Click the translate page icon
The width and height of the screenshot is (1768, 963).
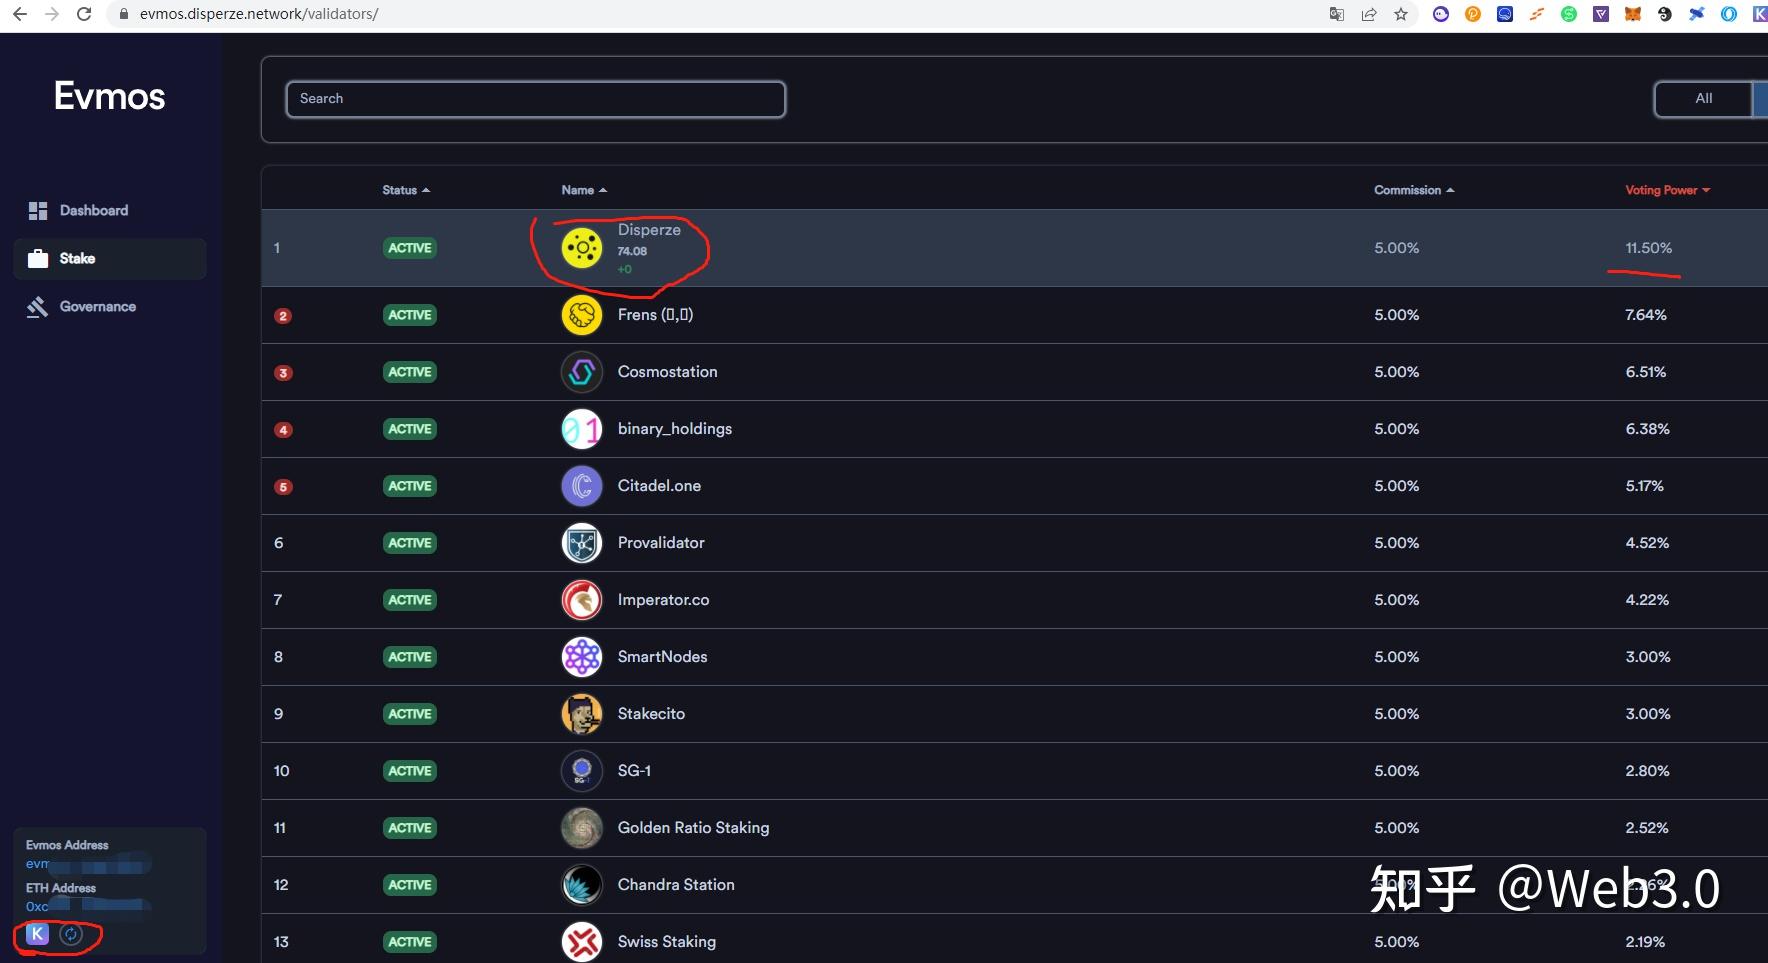point(1337,14)
